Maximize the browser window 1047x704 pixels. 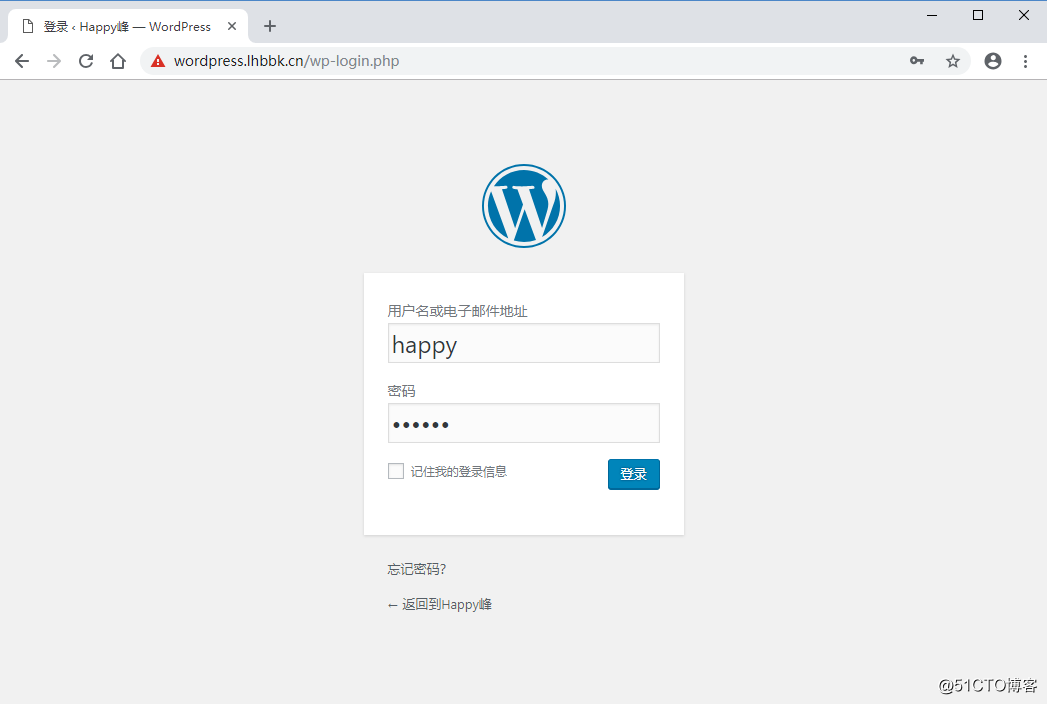coord(978,15)
